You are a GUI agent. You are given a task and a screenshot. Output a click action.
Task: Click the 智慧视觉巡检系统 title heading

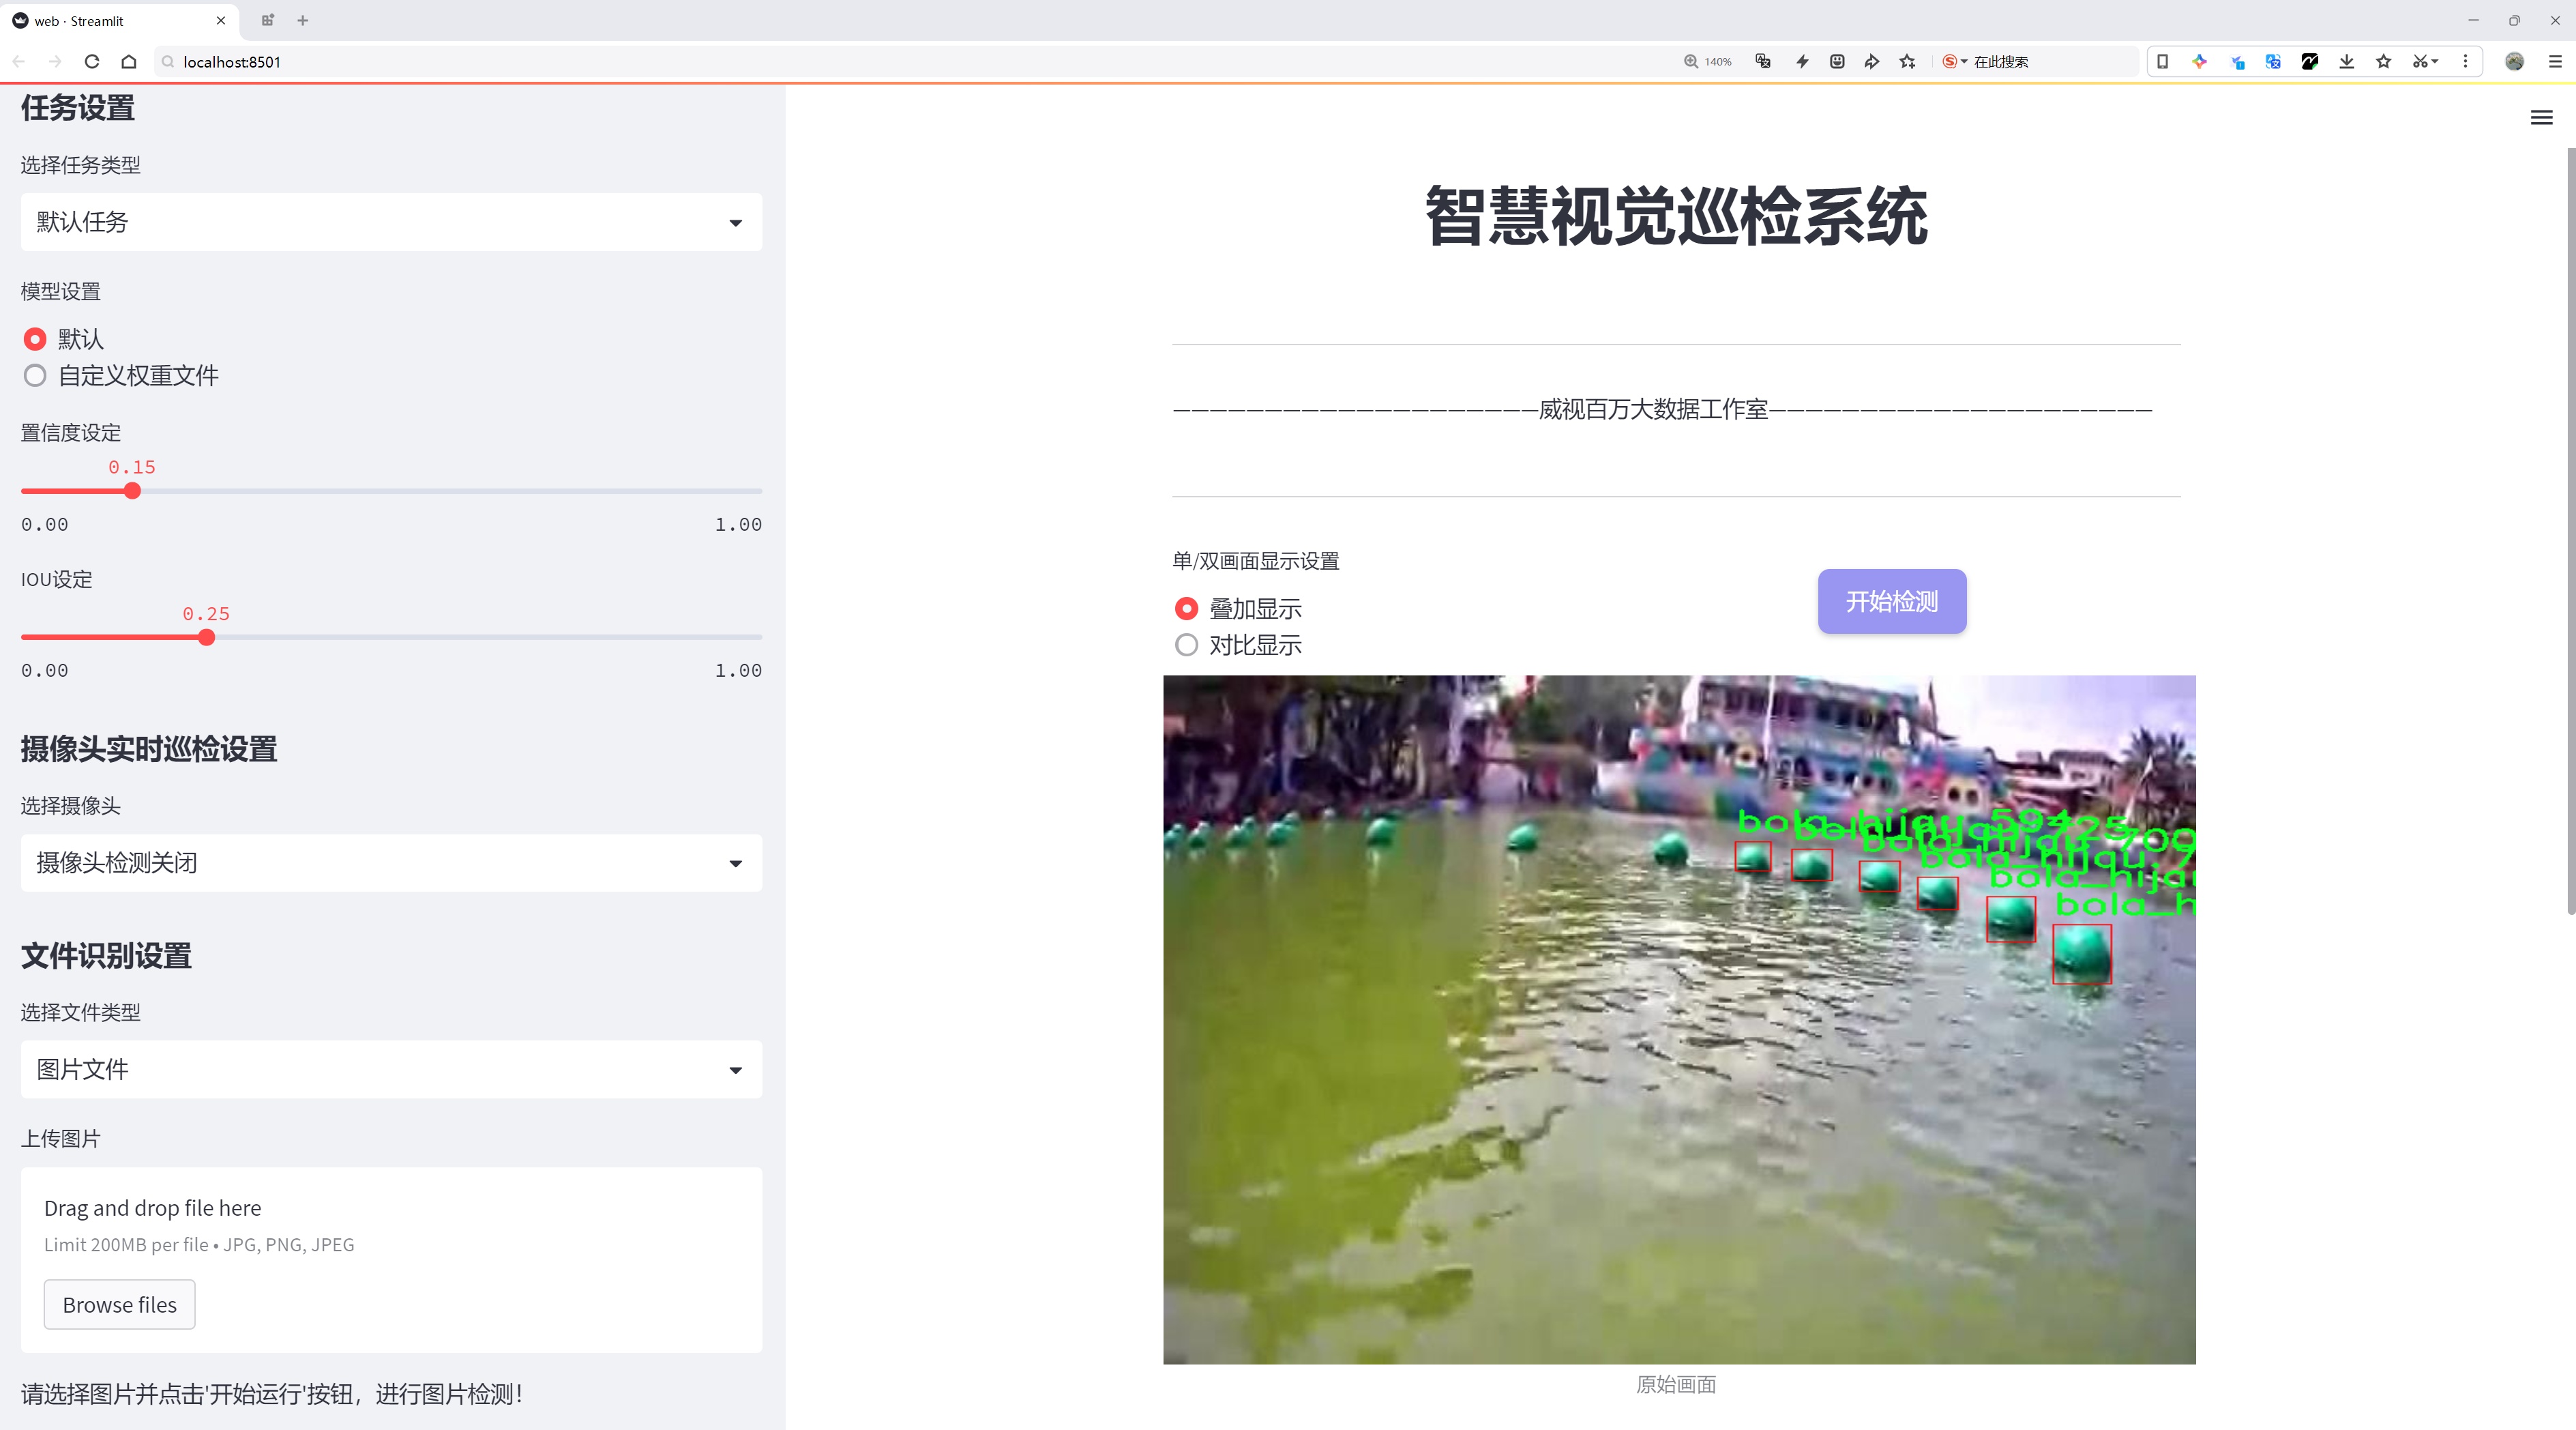pyautogui.click(x=1676, y=216)
